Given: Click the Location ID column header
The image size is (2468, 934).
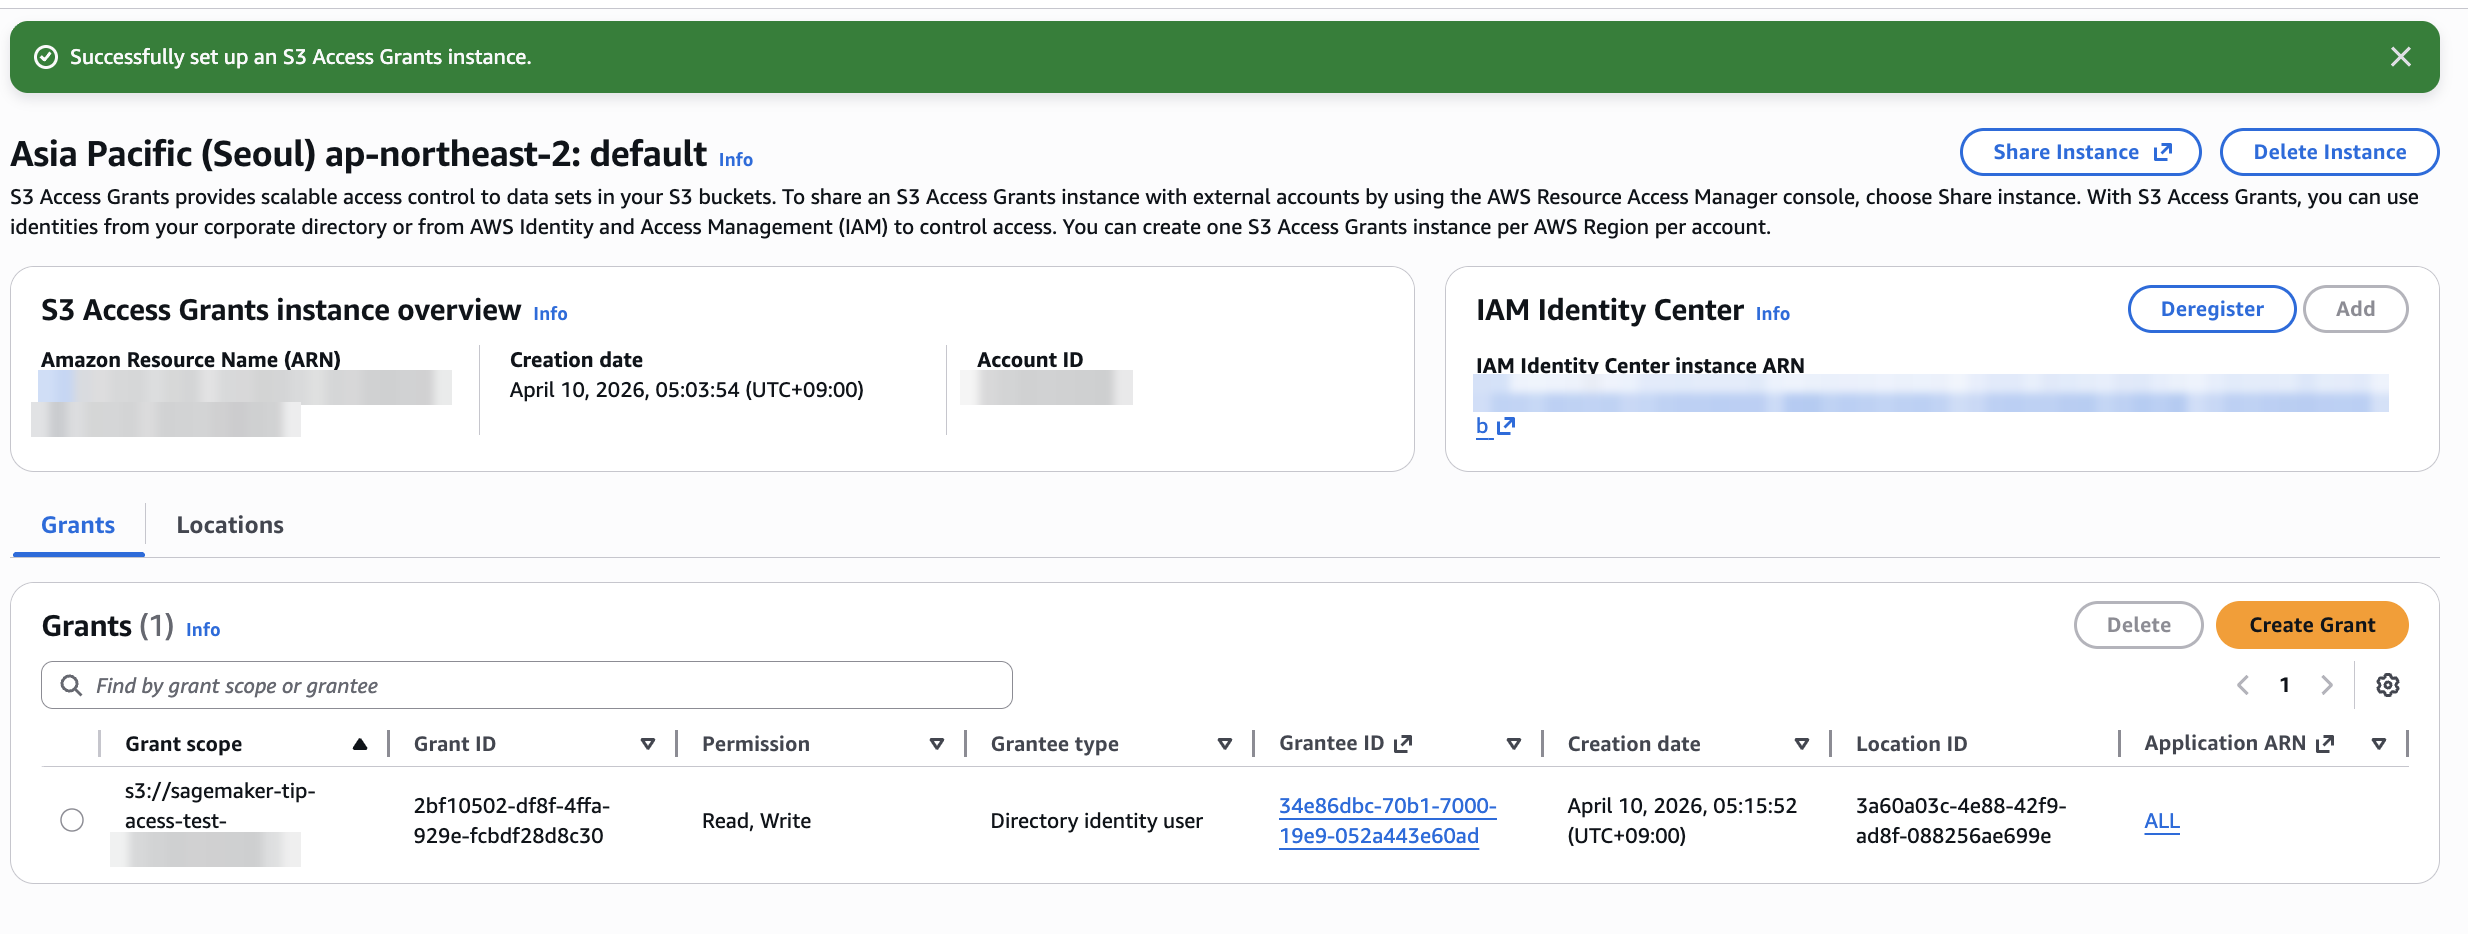Looking at the screenshot, I should (1911, 744).
